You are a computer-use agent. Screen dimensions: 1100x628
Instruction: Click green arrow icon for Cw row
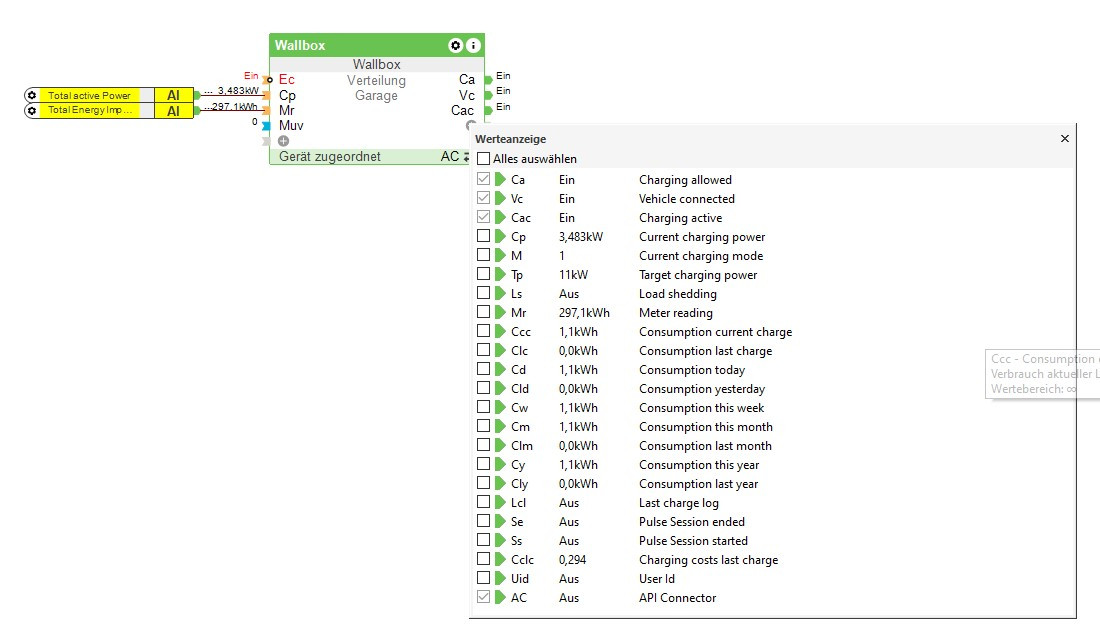click(x=500, y=407)
